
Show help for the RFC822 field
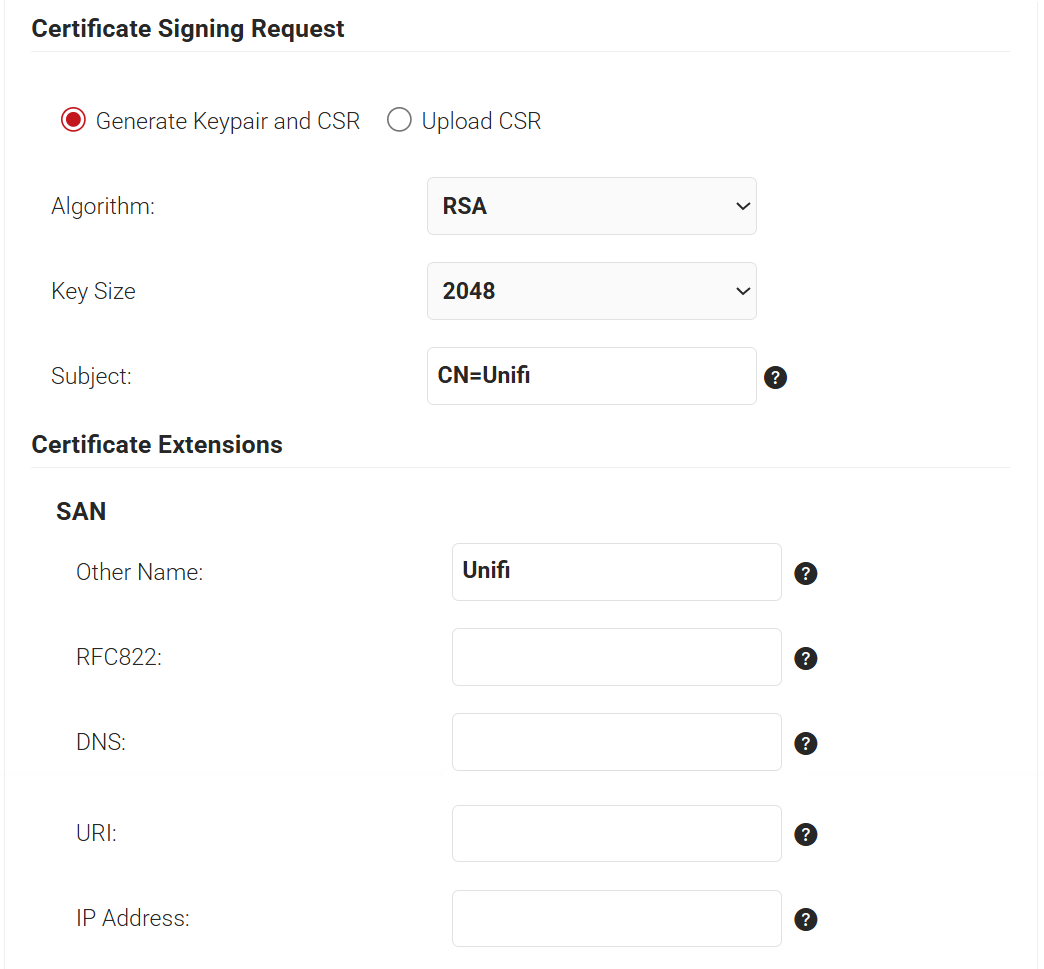pyautogui.click(x=806, y=658)
